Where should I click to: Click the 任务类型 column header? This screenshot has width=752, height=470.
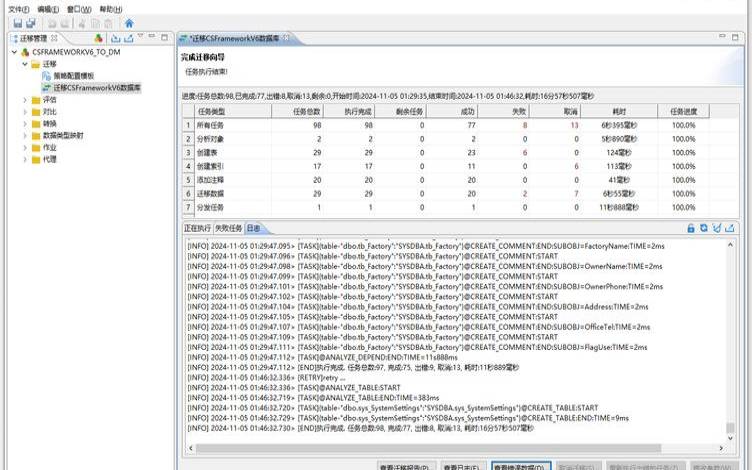tap(233, 111)
